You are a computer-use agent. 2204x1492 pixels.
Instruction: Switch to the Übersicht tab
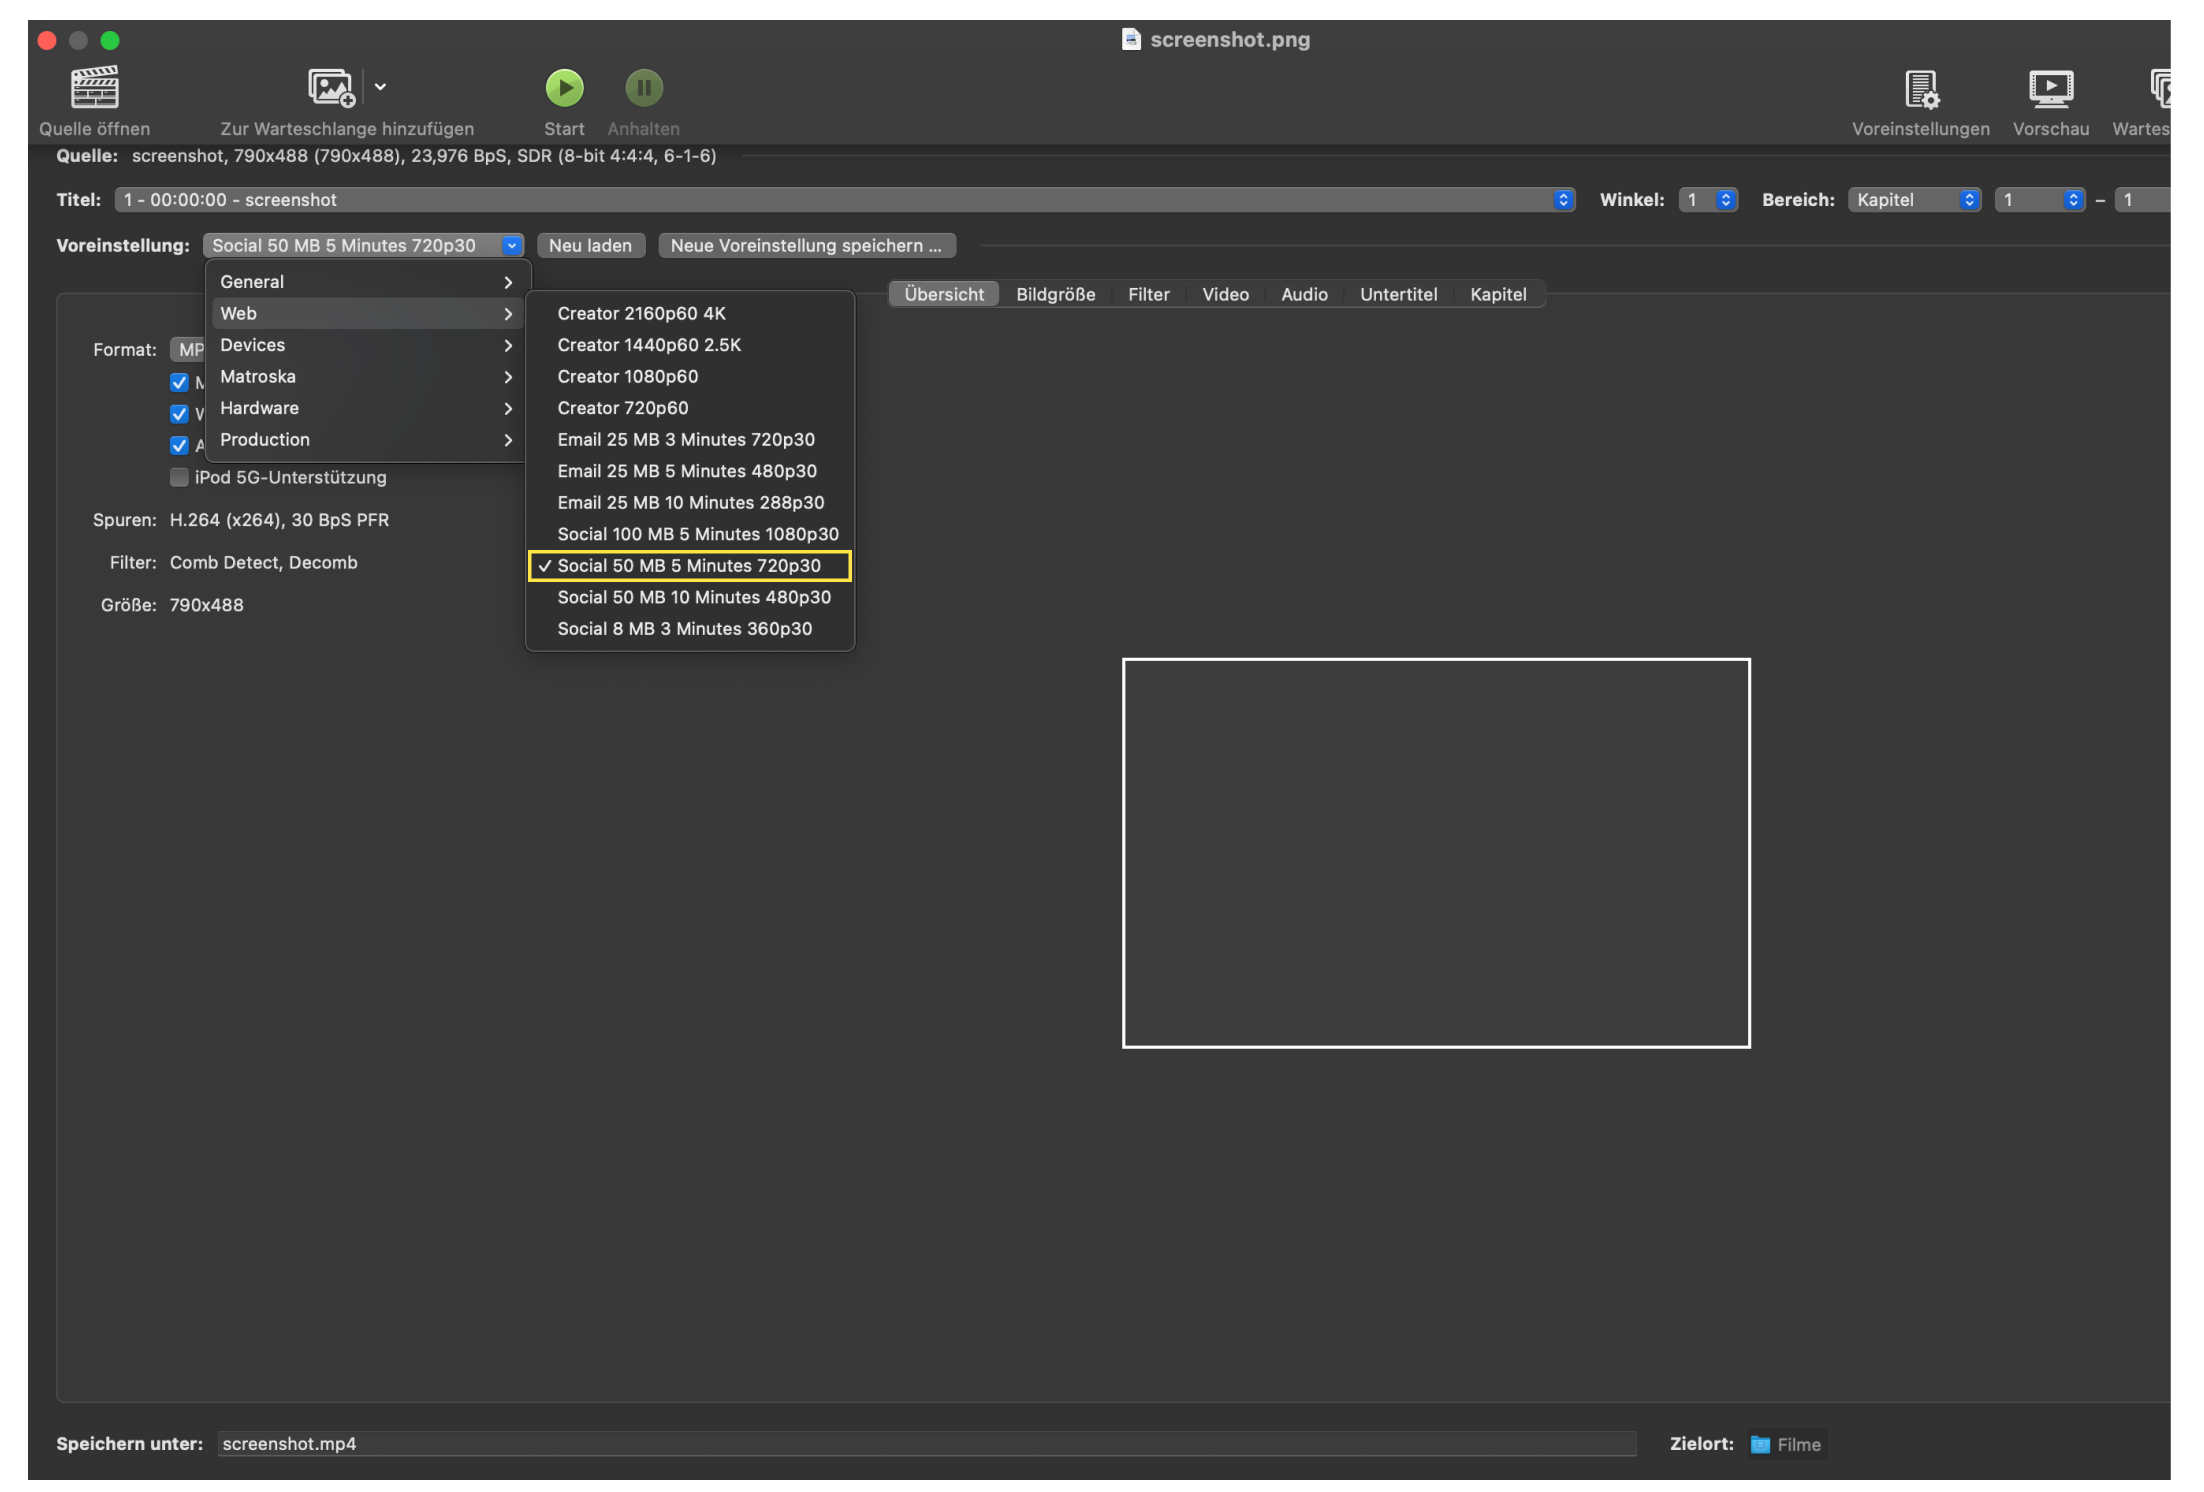click(x=944, y=294)
